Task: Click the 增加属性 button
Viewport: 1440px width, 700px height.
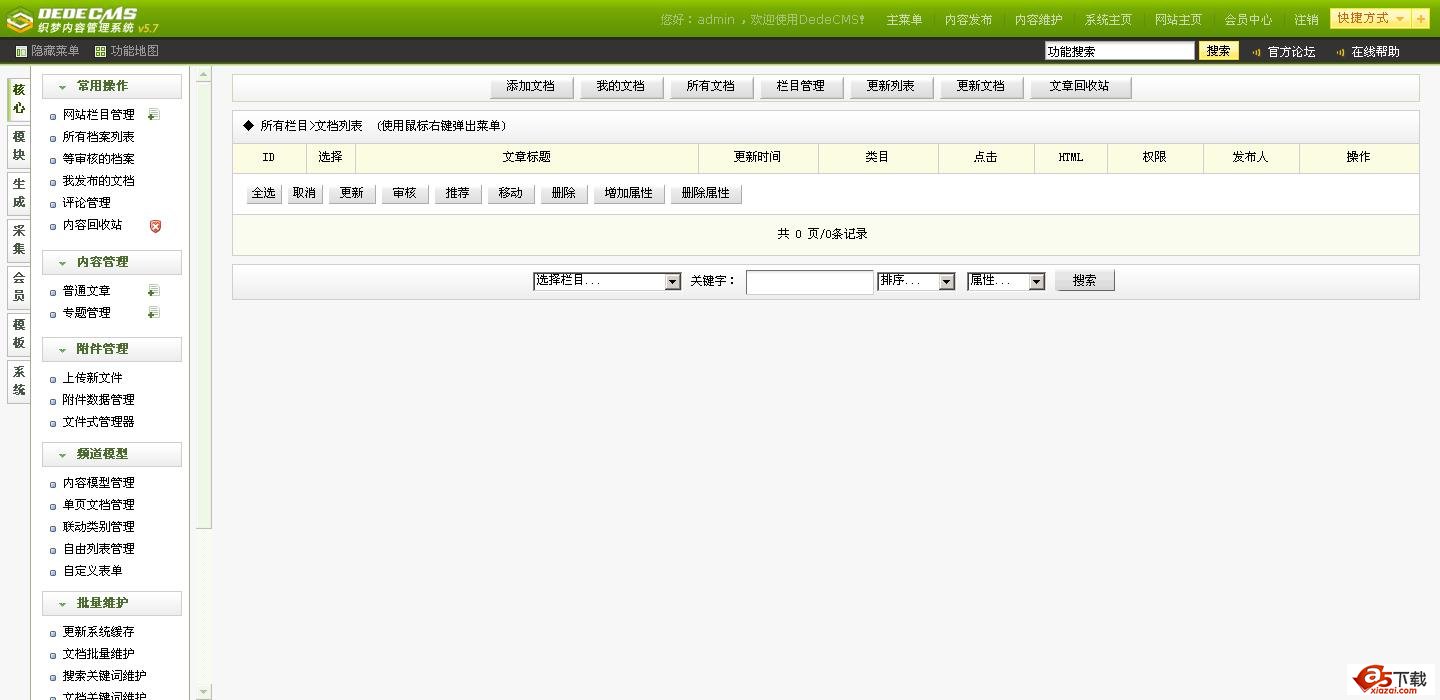Action: click(x=629, y=194)
